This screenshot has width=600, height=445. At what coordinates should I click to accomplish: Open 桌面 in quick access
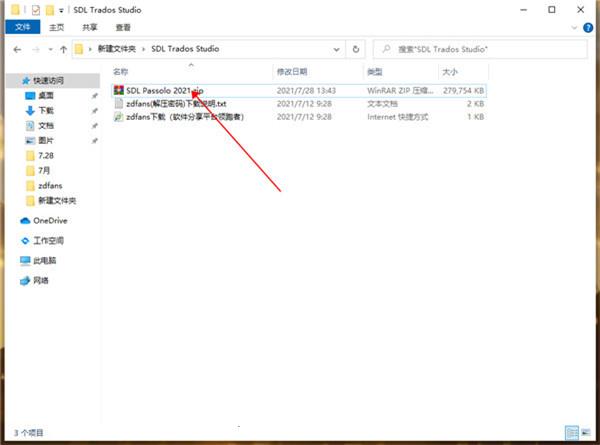pos(46,95)
